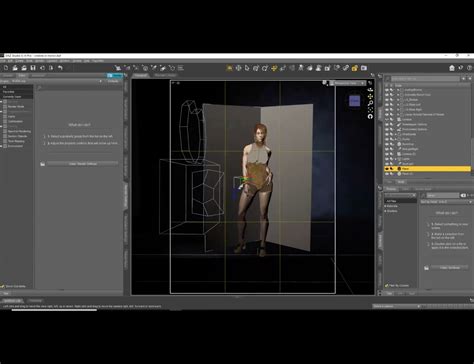Click the Home icon at the top right
Screen dimensions: 474x364
click(452, 68)
